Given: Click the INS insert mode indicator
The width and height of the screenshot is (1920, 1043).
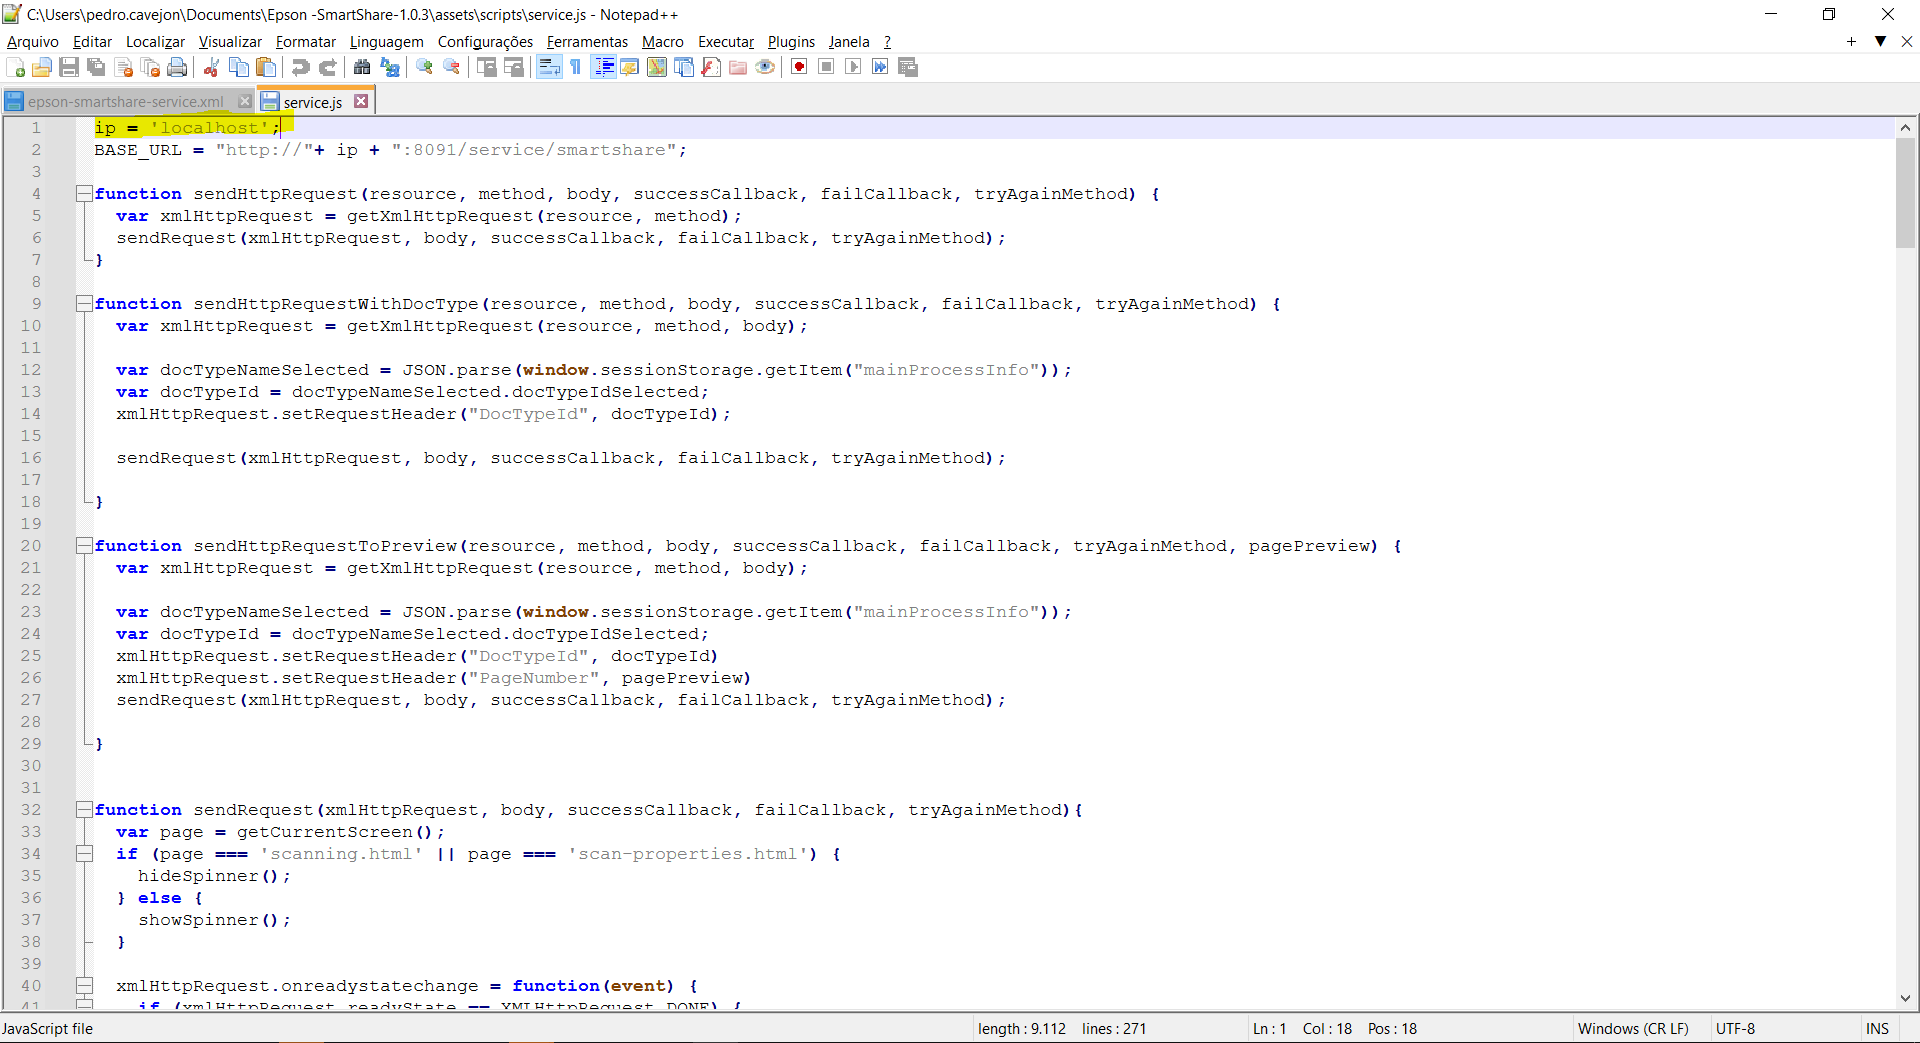Looking at the screenshot, I should [x=1877, y=1028].
